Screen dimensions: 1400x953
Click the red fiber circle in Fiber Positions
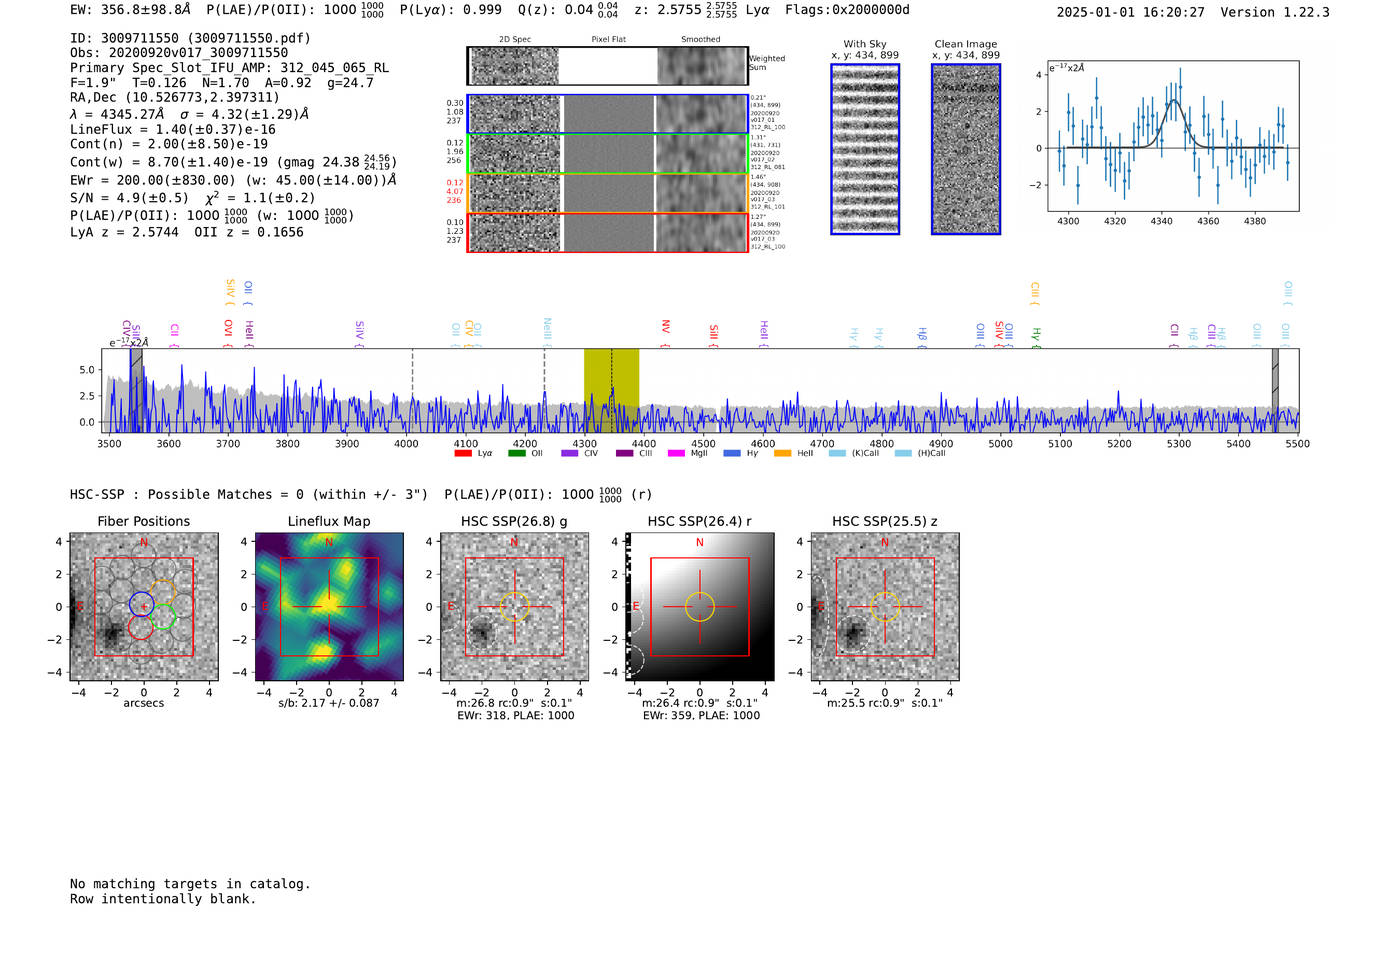click(x=140, y=628)
